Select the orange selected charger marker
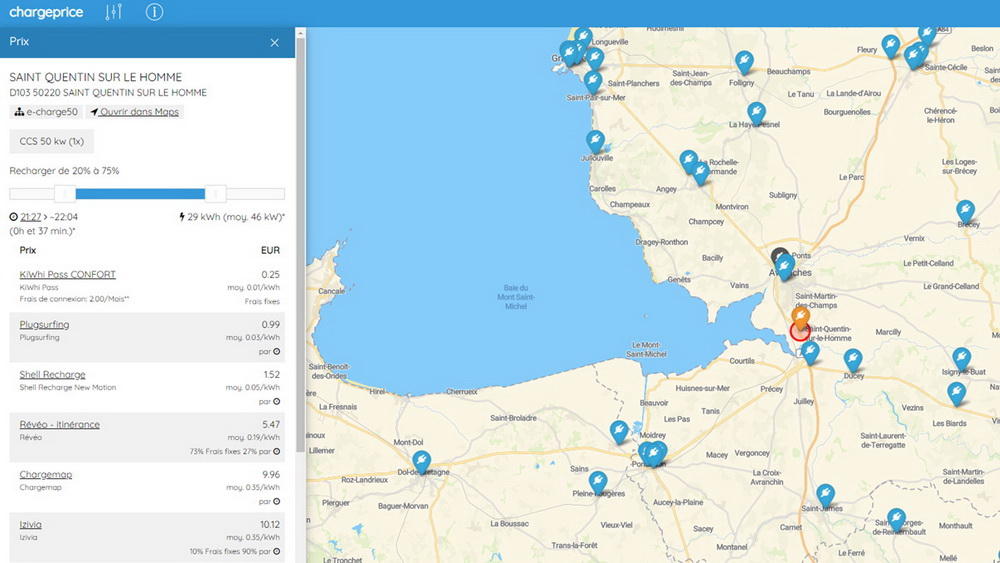This screenshot has height=563, width=1000. (x=800, y=317)
